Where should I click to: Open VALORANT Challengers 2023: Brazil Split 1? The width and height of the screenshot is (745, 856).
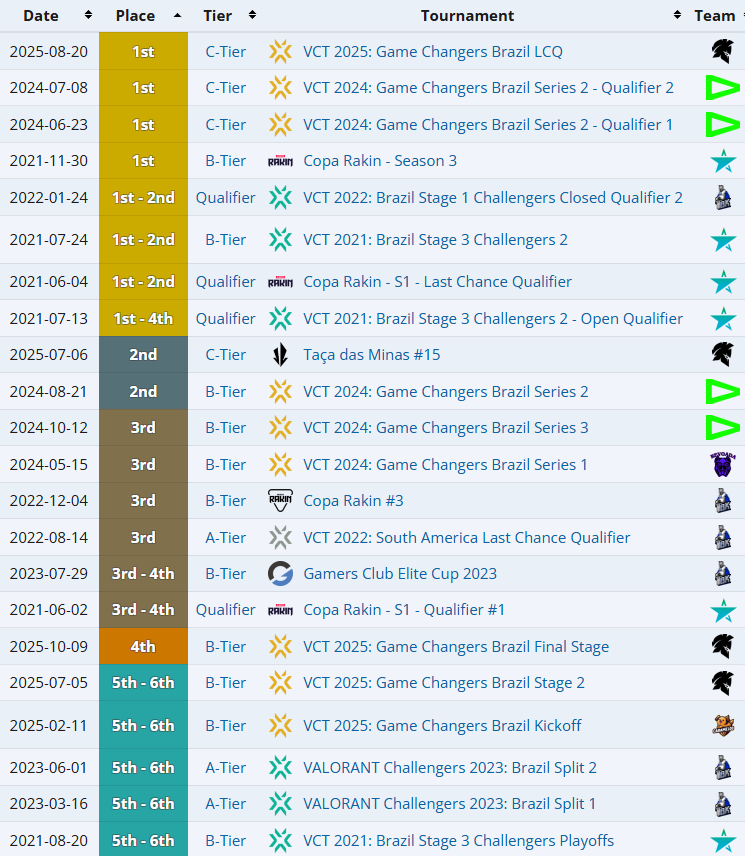coord(449,804)
